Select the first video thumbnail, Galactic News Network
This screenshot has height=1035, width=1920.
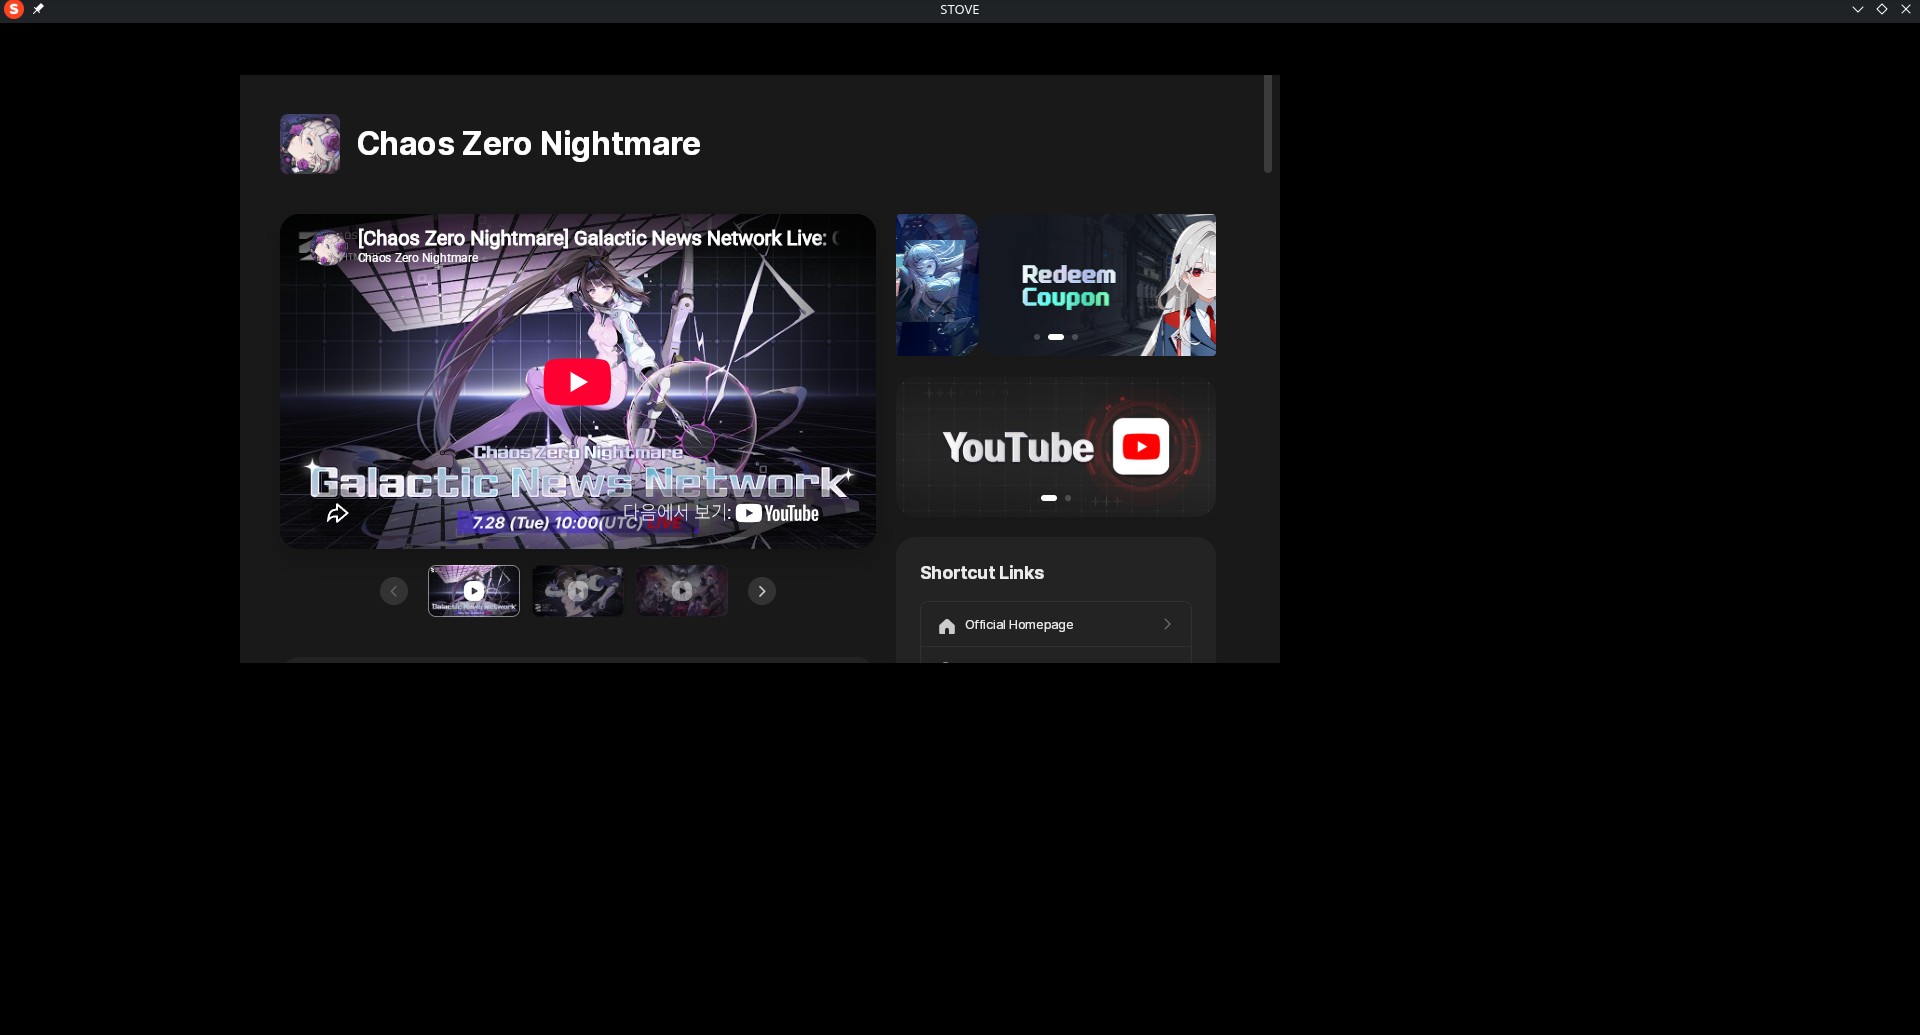(x=474, y=591)
